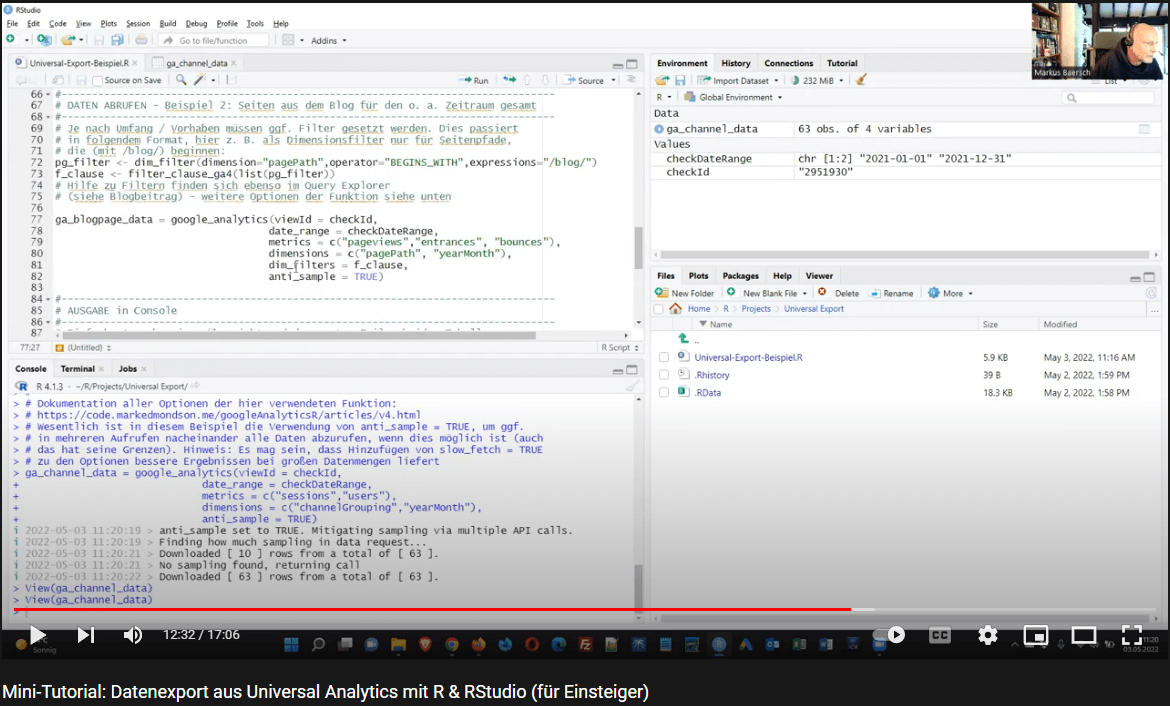Open the Addins dropdown
Viewport: 1170px width, 706px height.
tap(329, 40)
